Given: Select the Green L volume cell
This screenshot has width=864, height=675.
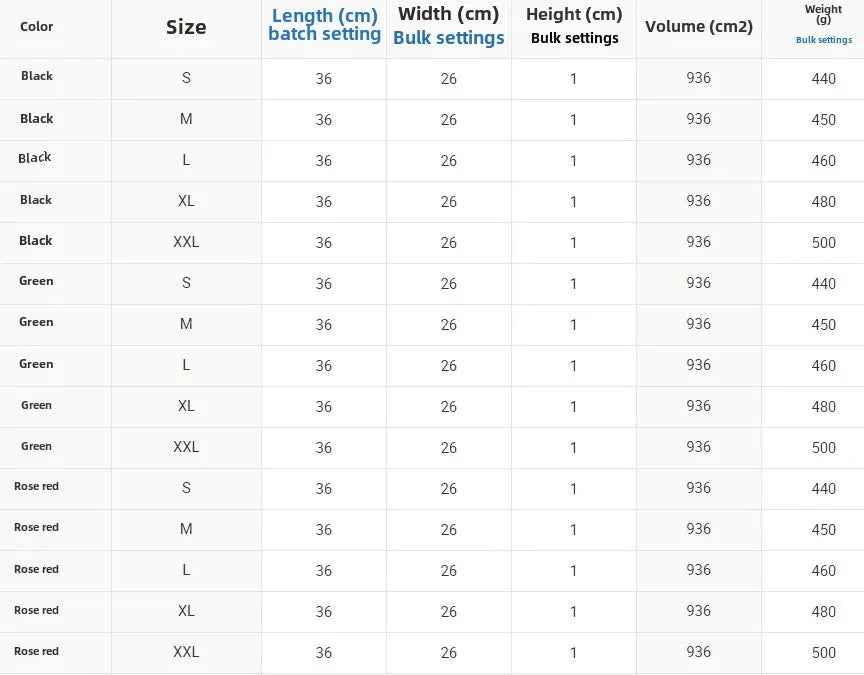Looking at the screenshot, I should click(x=698, y=365).
